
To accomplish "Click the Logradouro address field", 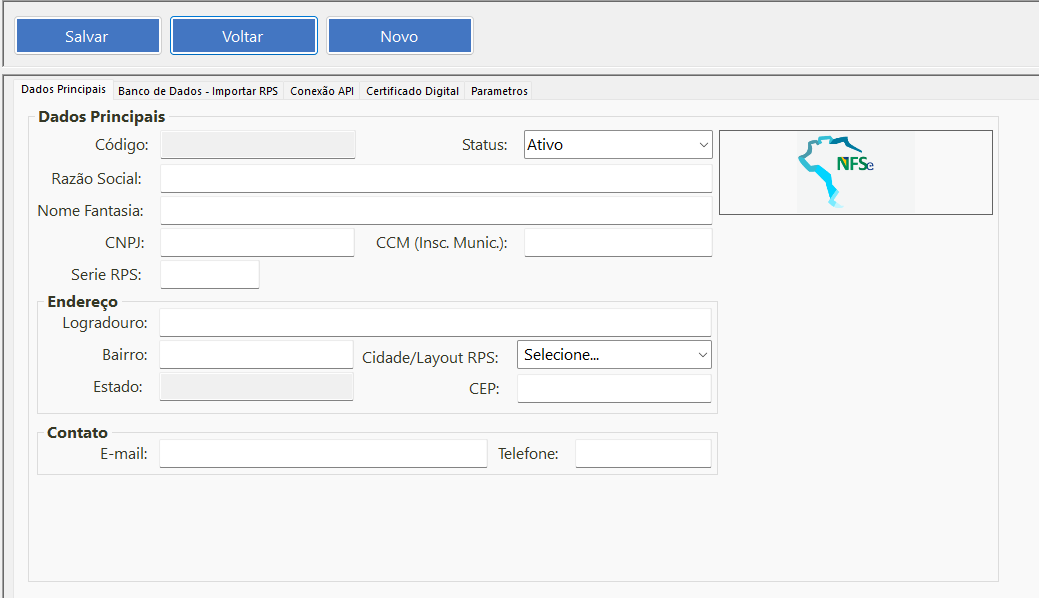I will point(435,323).
